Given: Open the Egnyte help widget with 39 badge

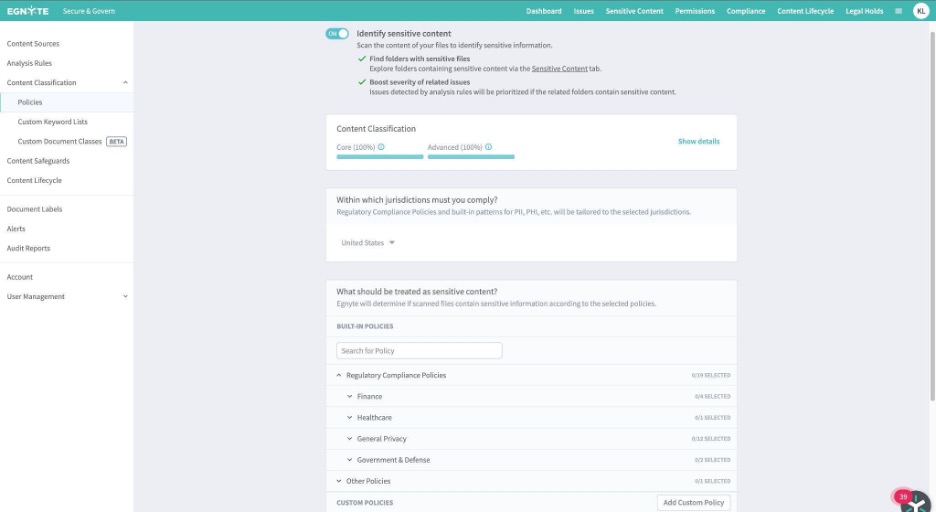Looking at the screenshot, I should [x=914, y=501].
